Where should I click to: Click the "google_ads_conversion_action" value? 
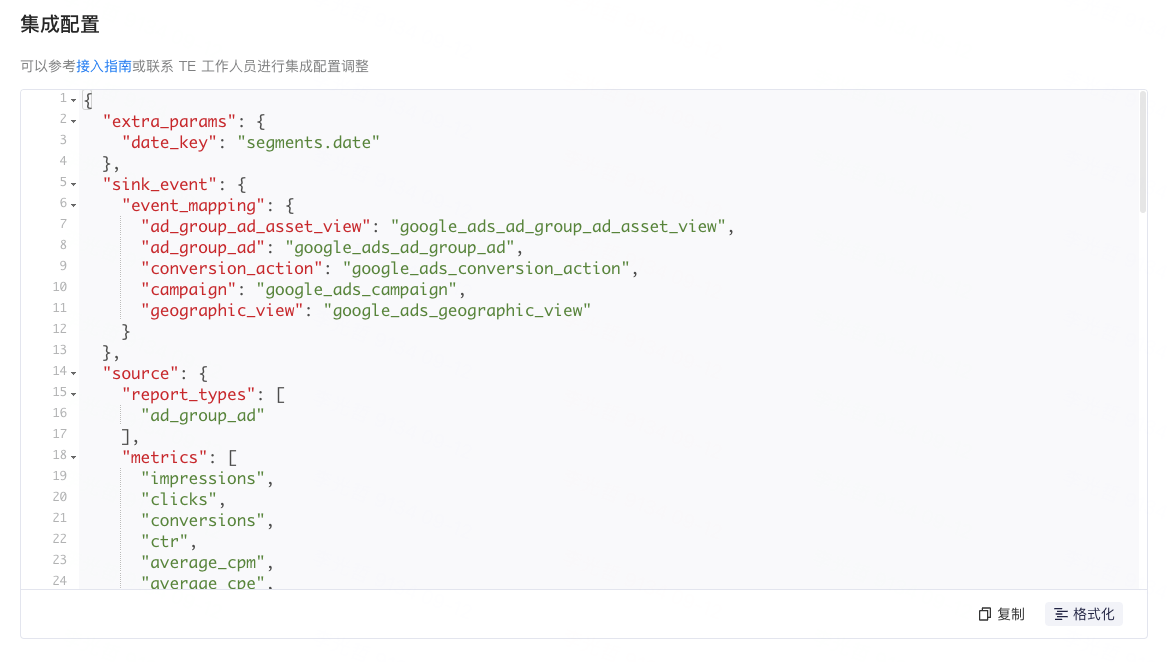pos(486,268)
